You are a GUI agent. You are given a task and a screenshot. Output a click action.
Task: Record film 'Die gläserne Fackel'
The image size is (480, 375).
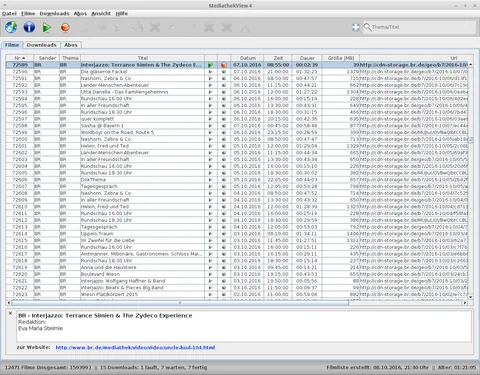[224, 72]
